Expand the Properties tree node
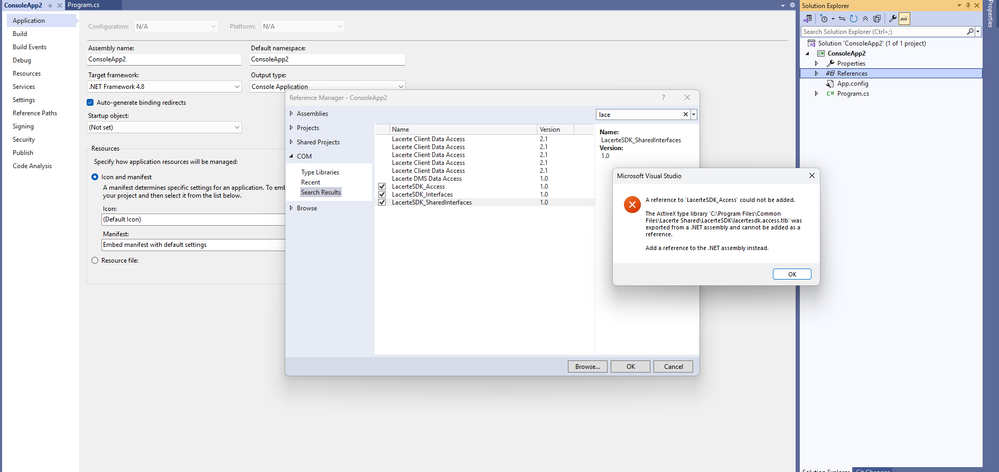 click(x=817, y=64)
